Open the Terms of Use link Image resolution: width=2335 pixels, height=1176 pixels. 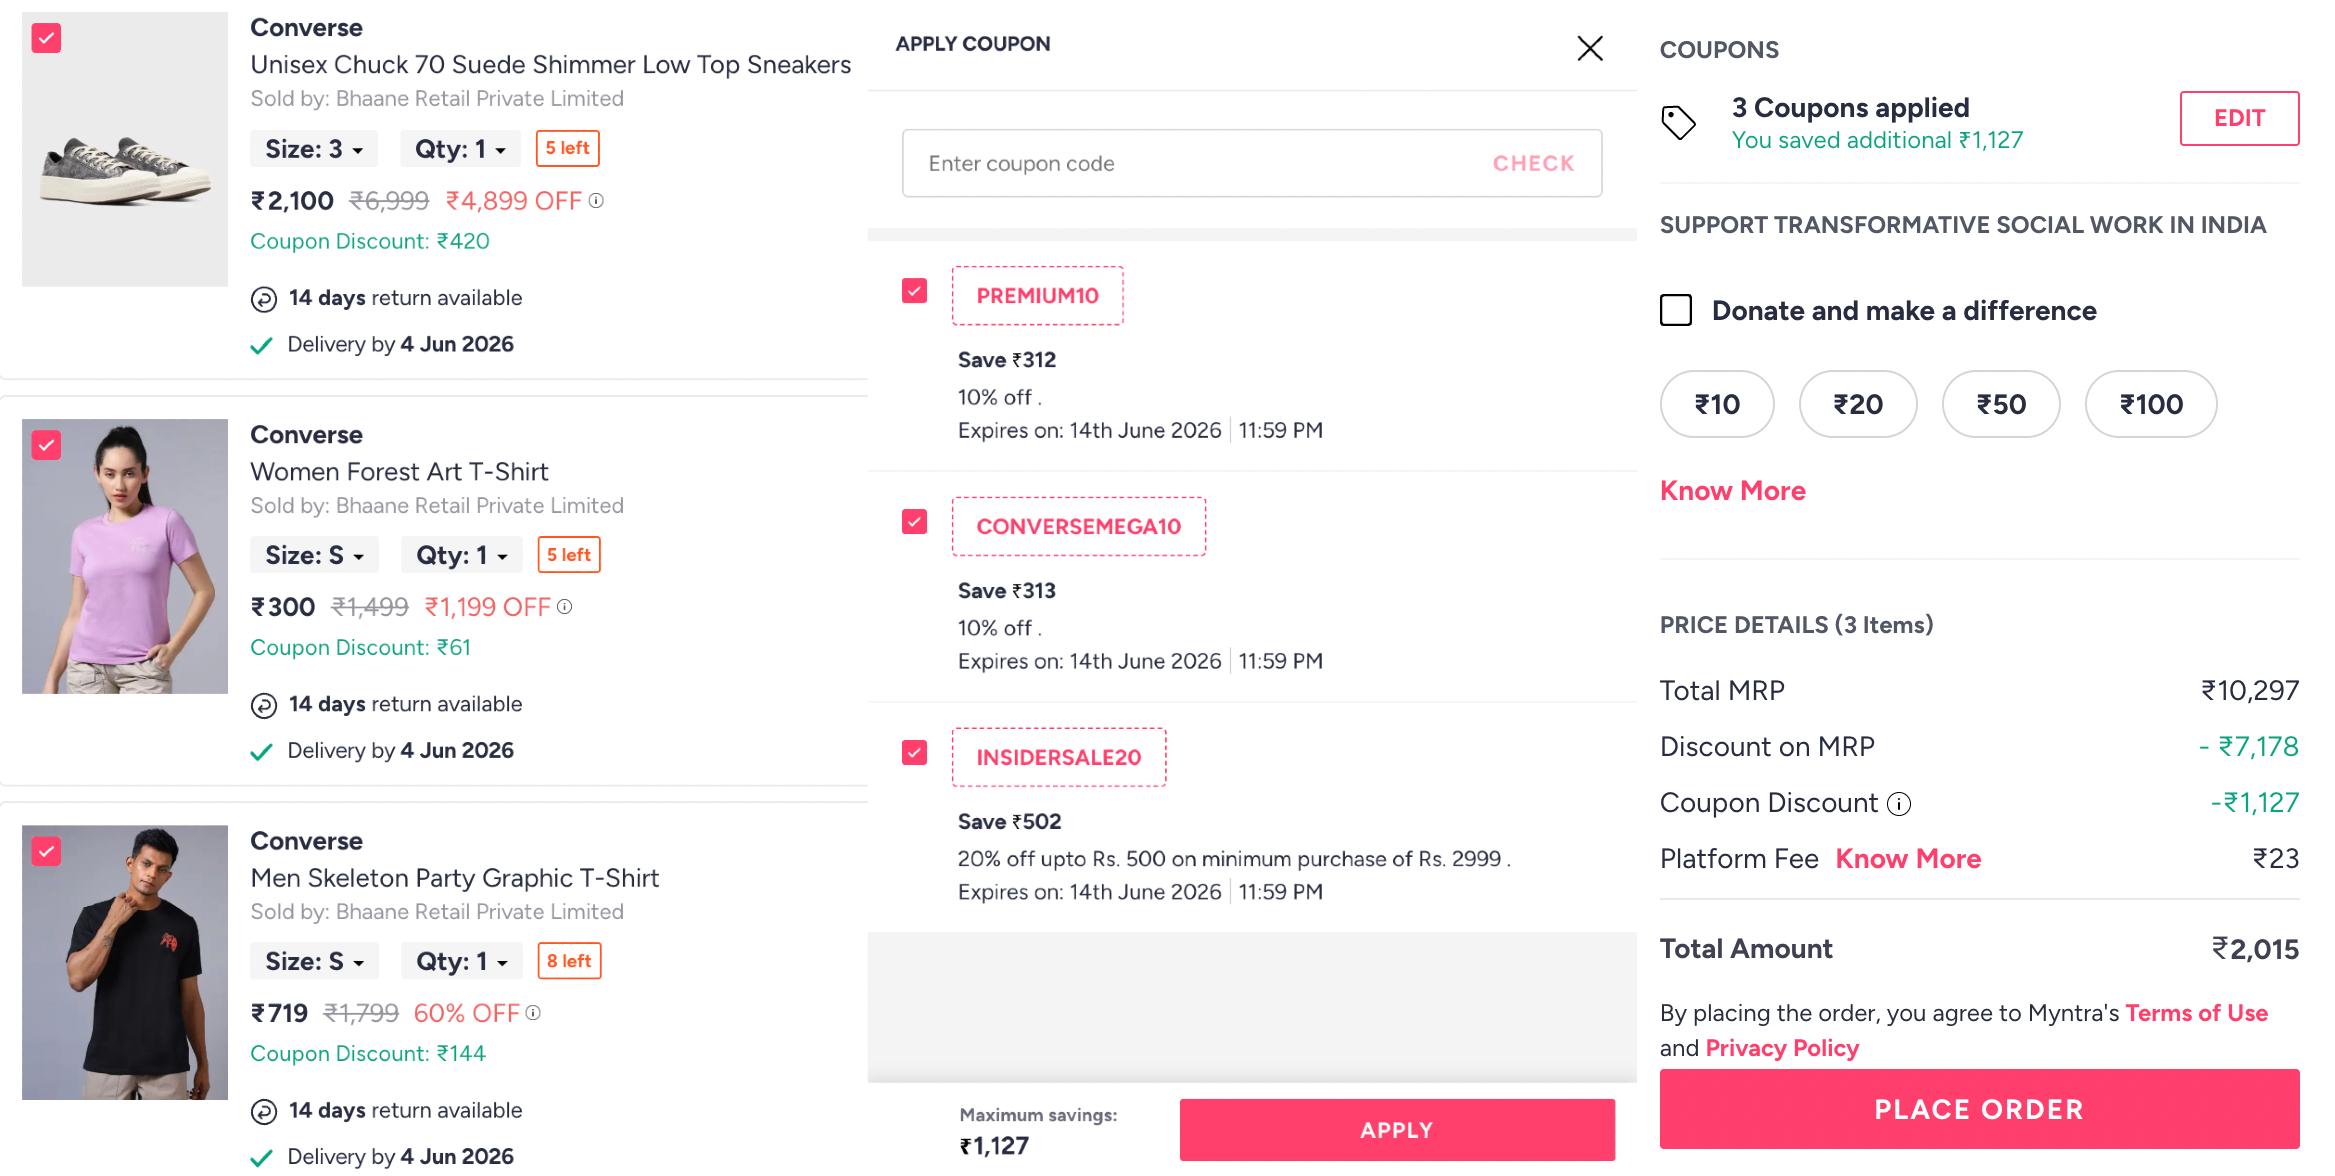[2196, 1013]
